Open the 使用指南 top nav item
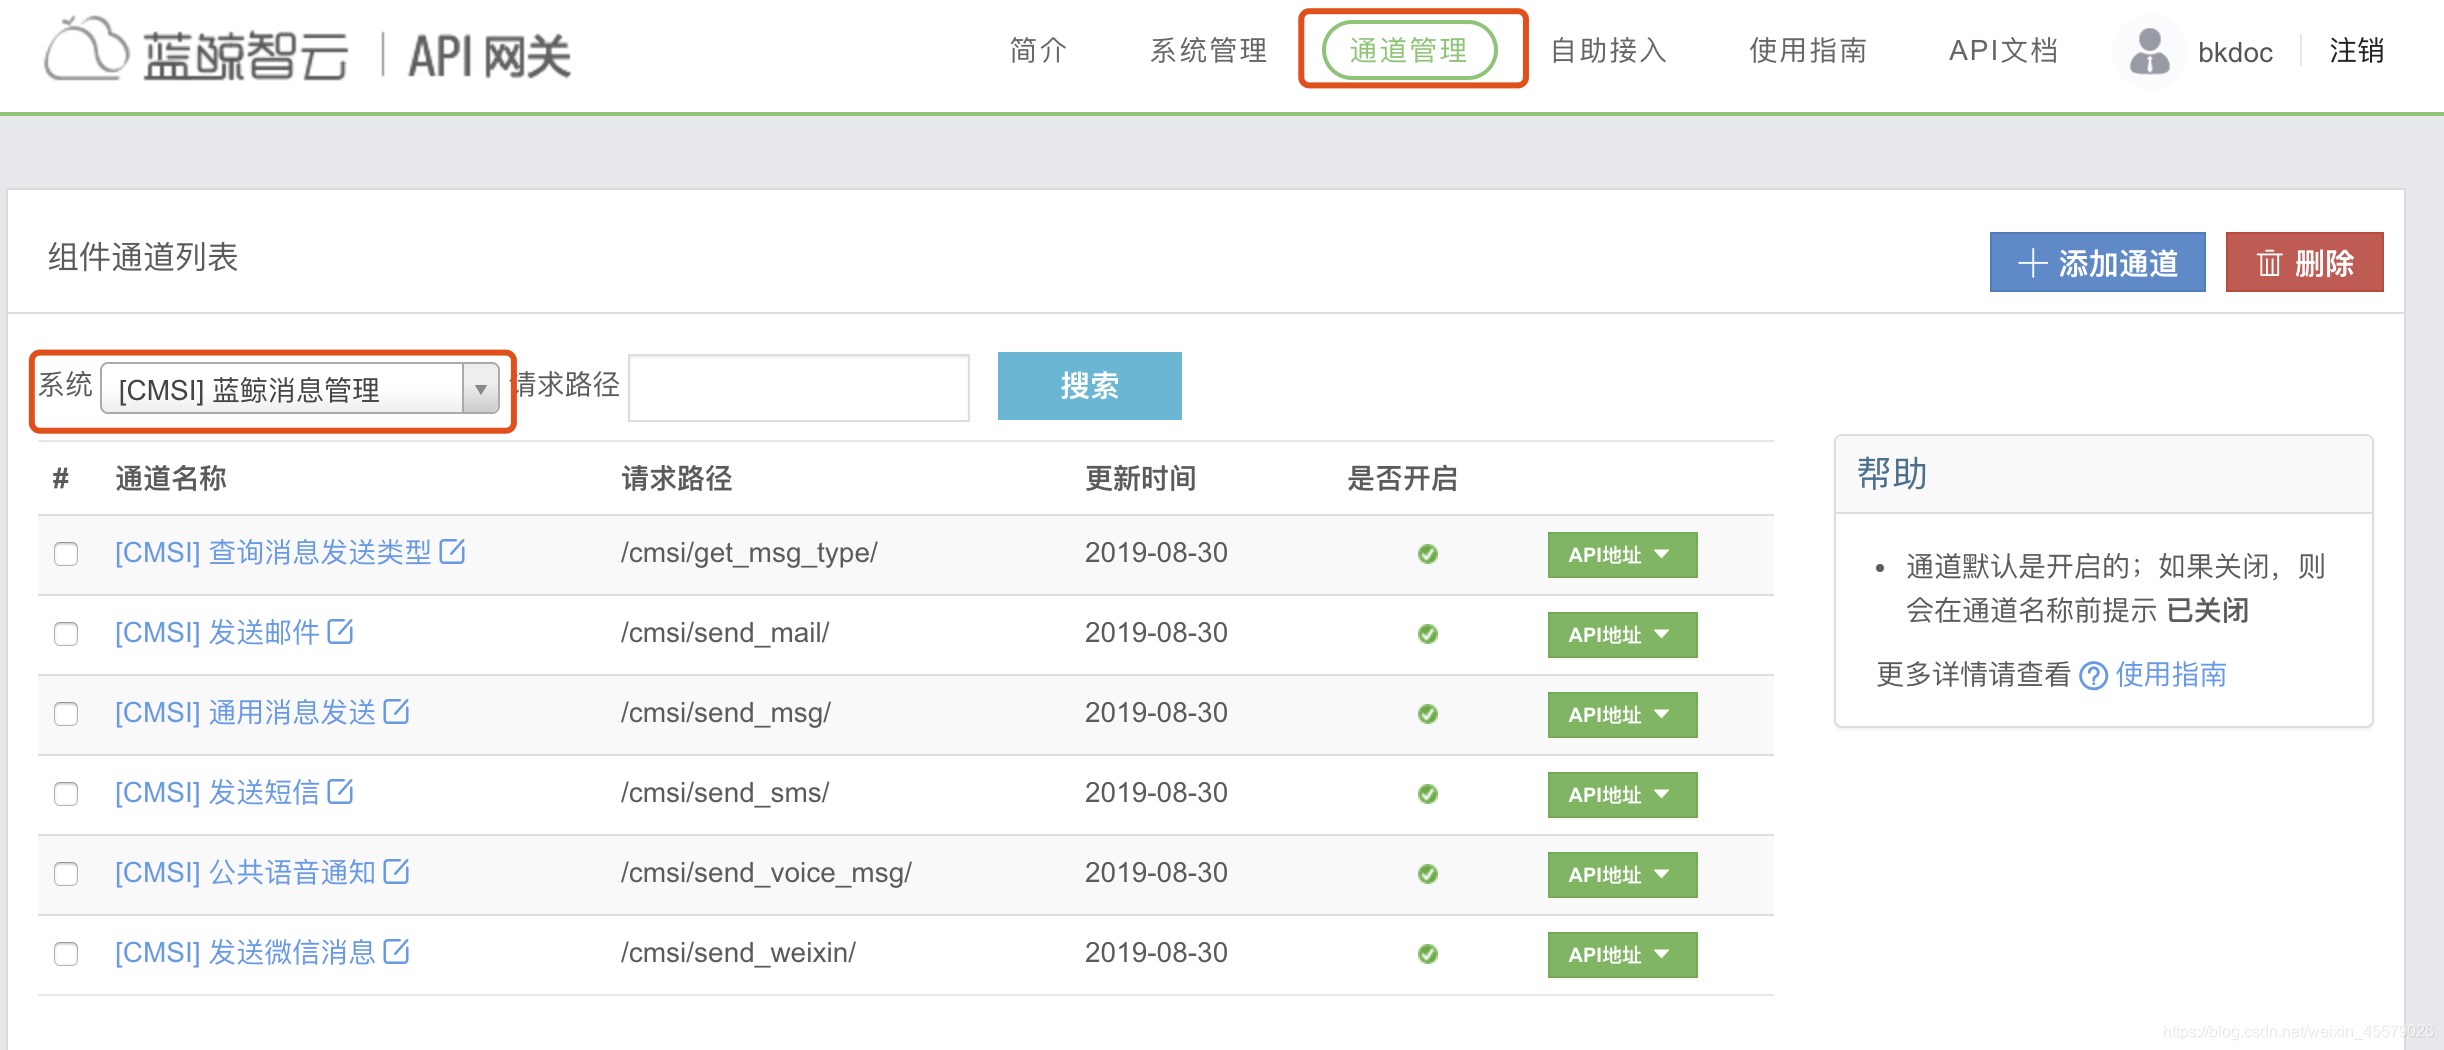 [x=1808, y=51]
